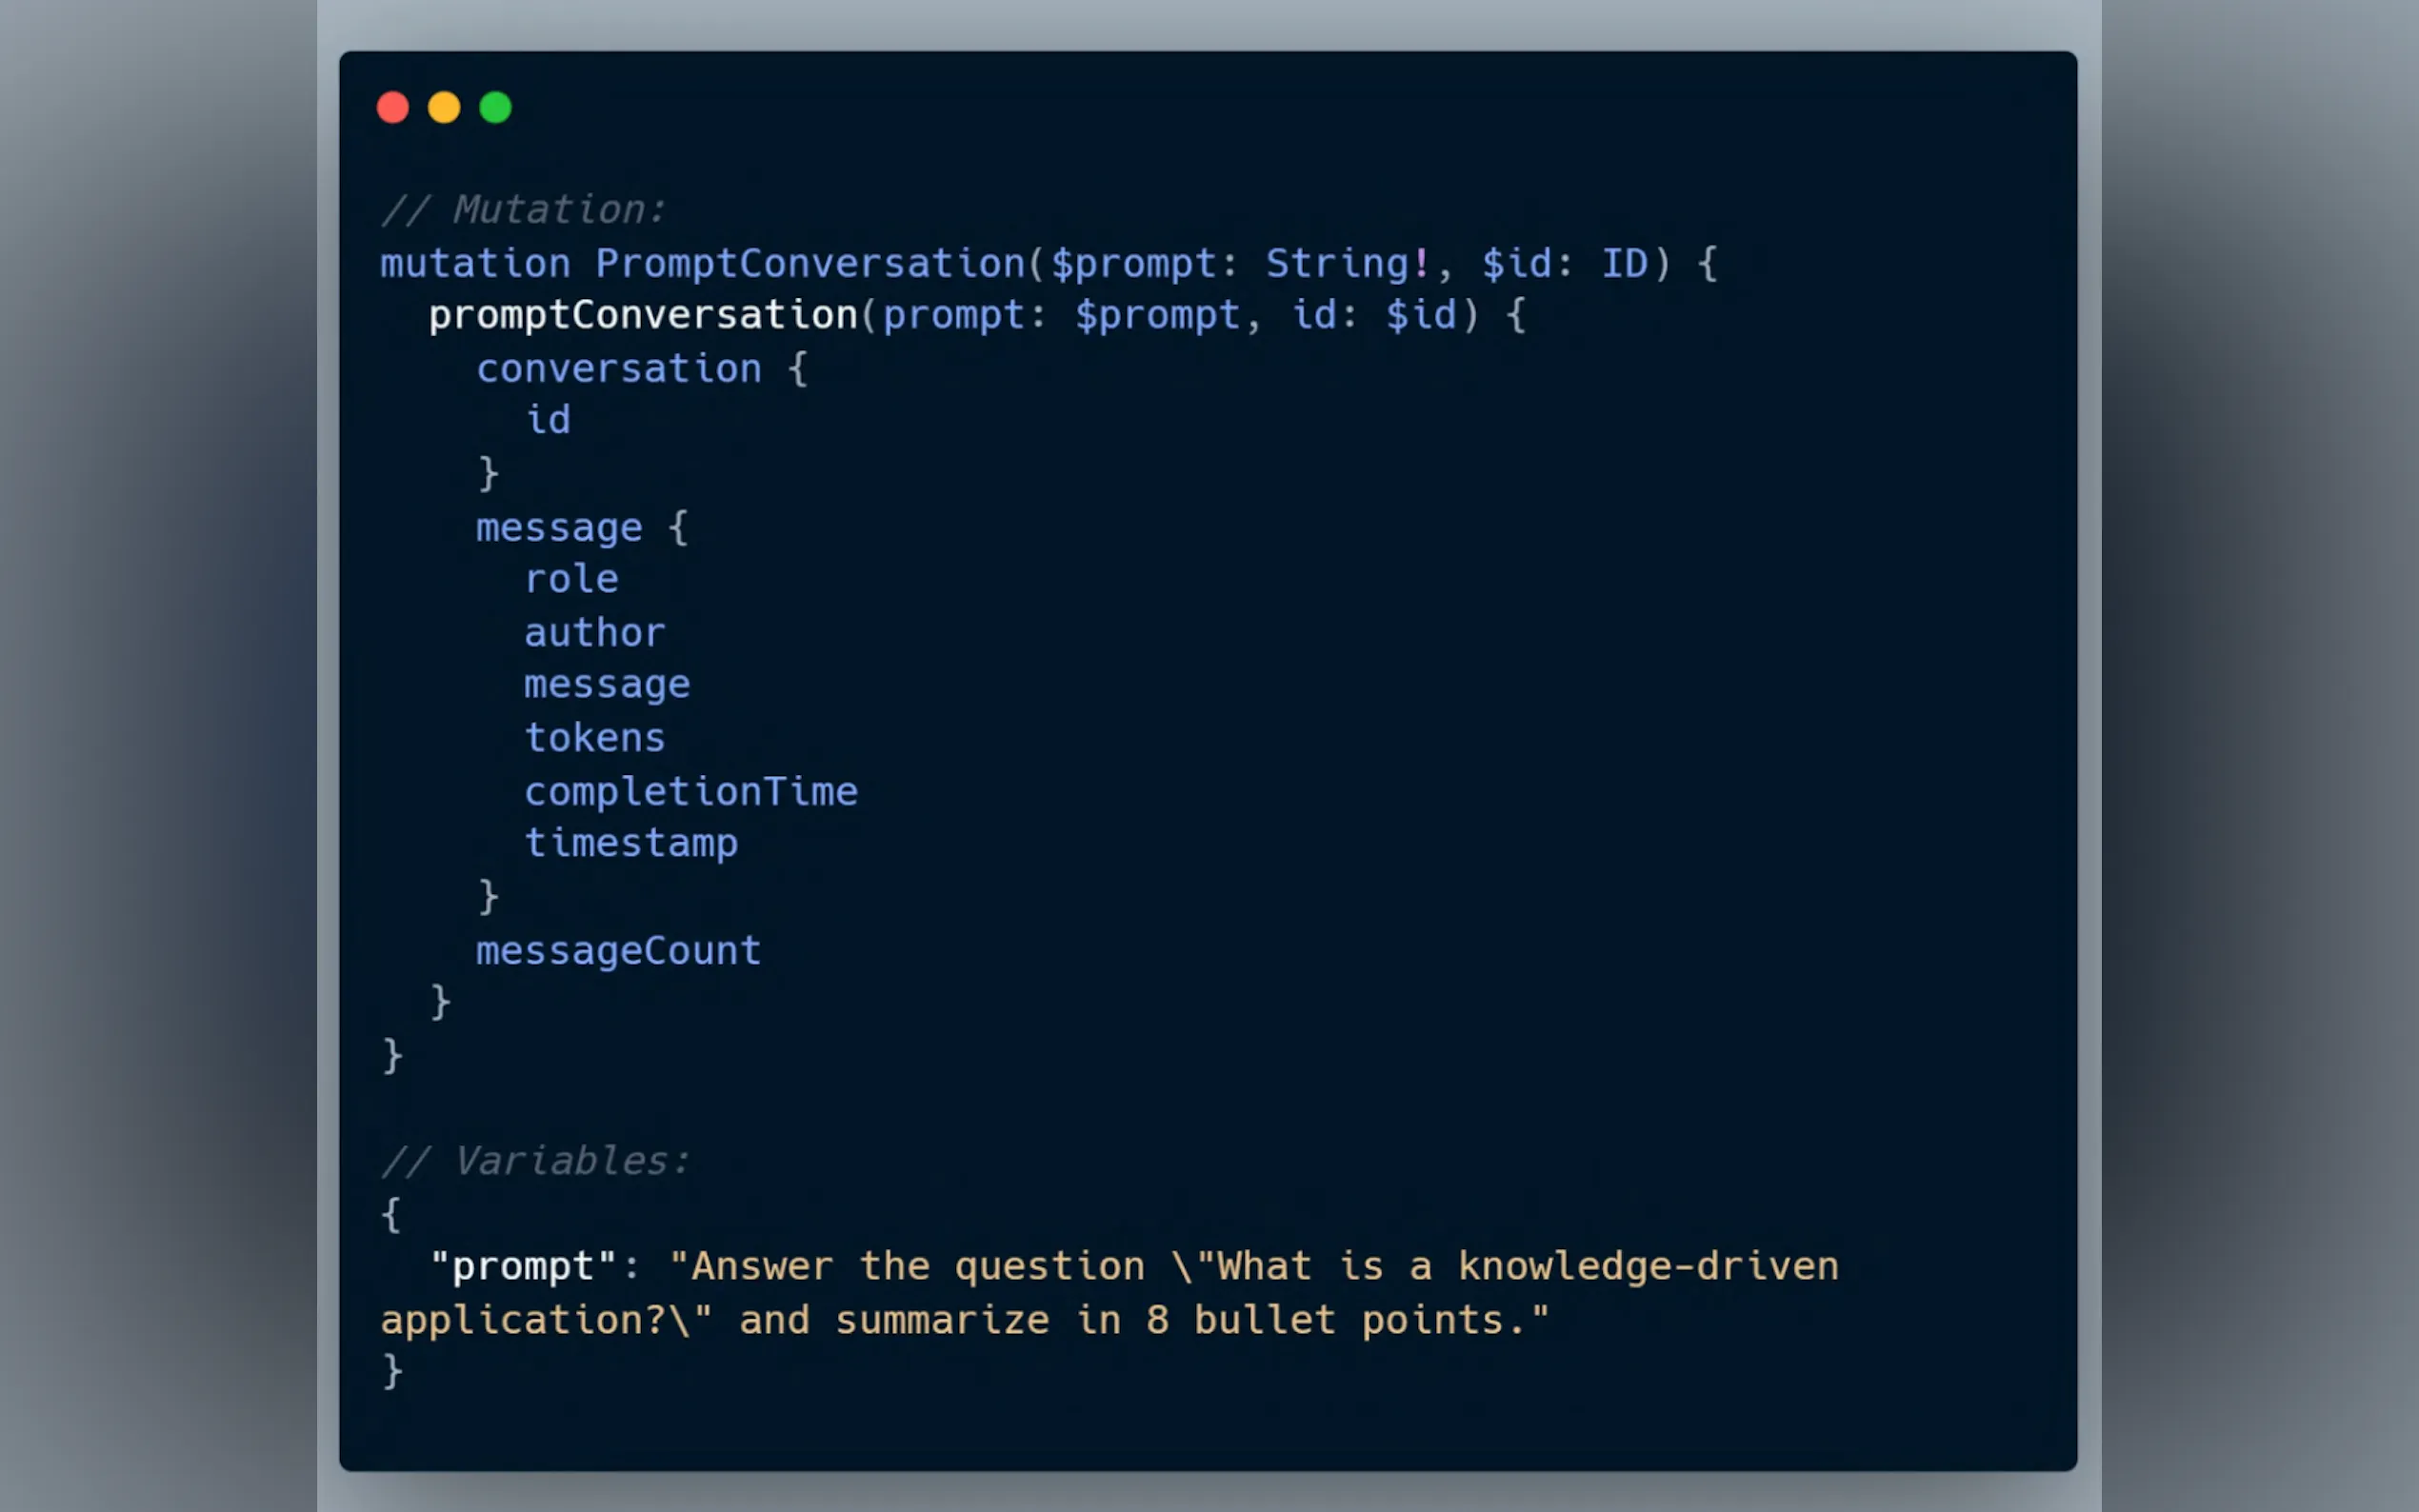Click the 'conversation' field name
Image resolution: width=2419 pixels, height=1512 pixels.
click(618, 369)
